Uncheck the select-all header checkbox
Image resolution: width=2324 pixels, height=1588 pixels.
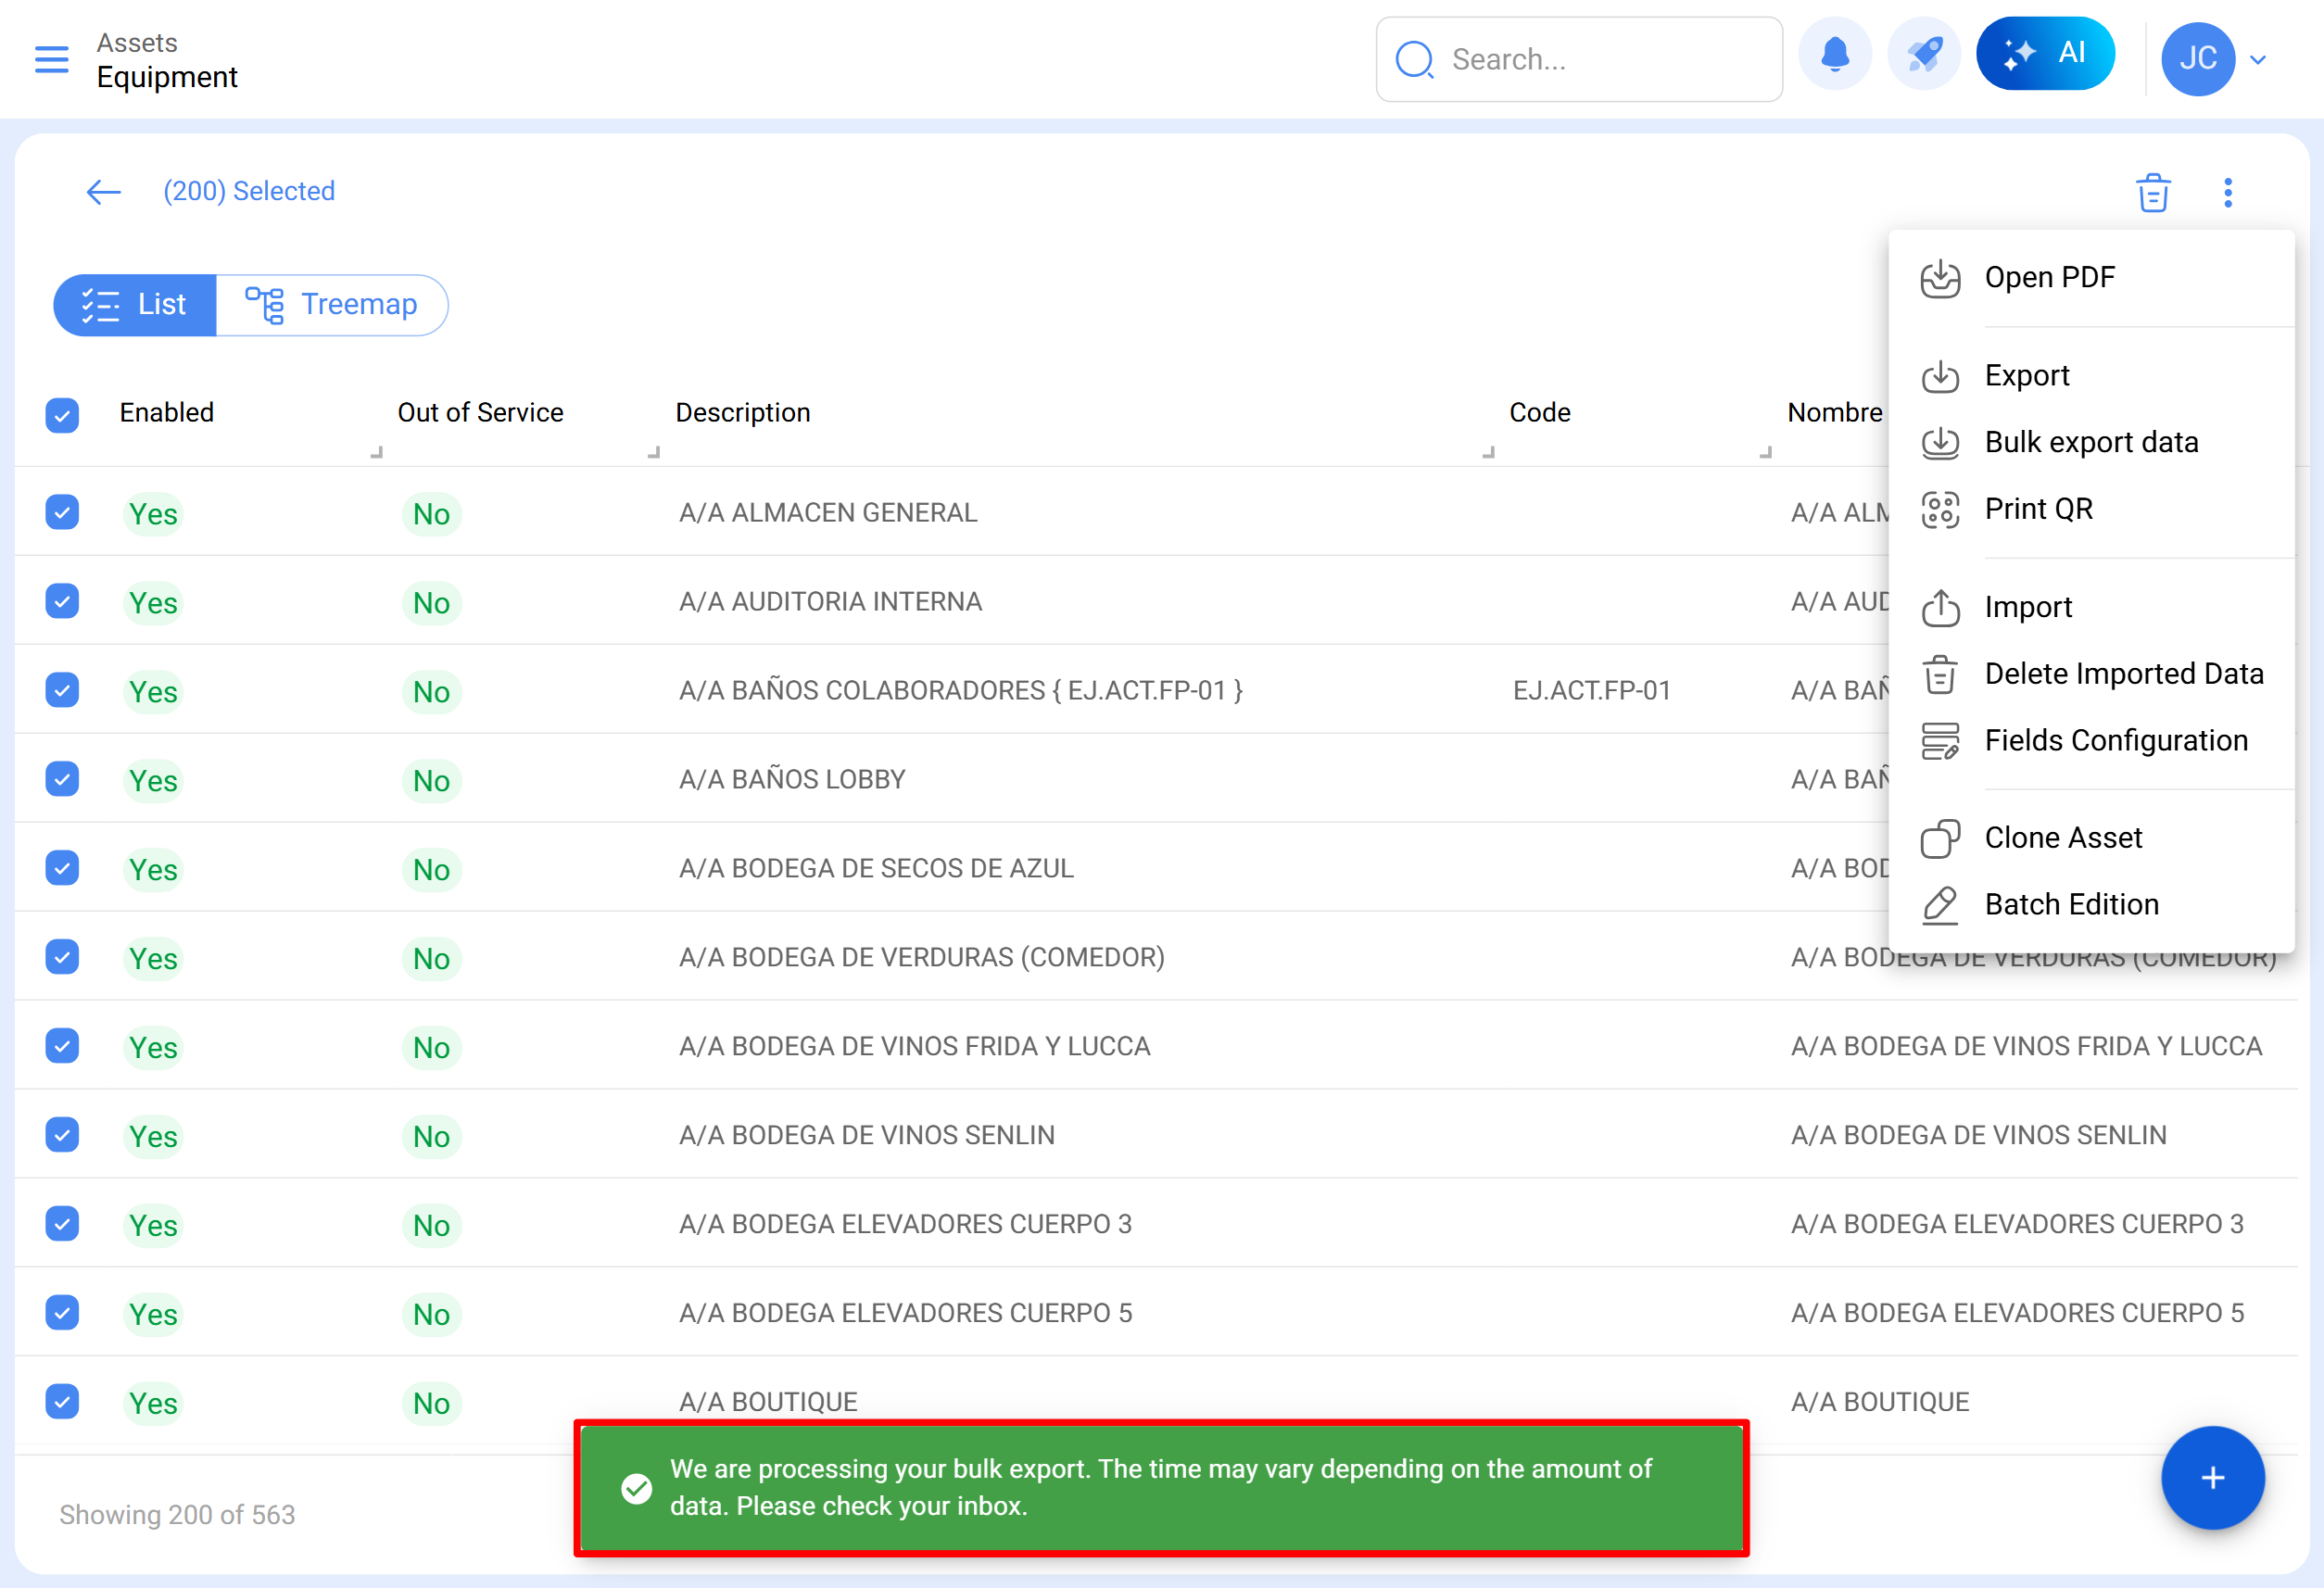coord(62,414)
